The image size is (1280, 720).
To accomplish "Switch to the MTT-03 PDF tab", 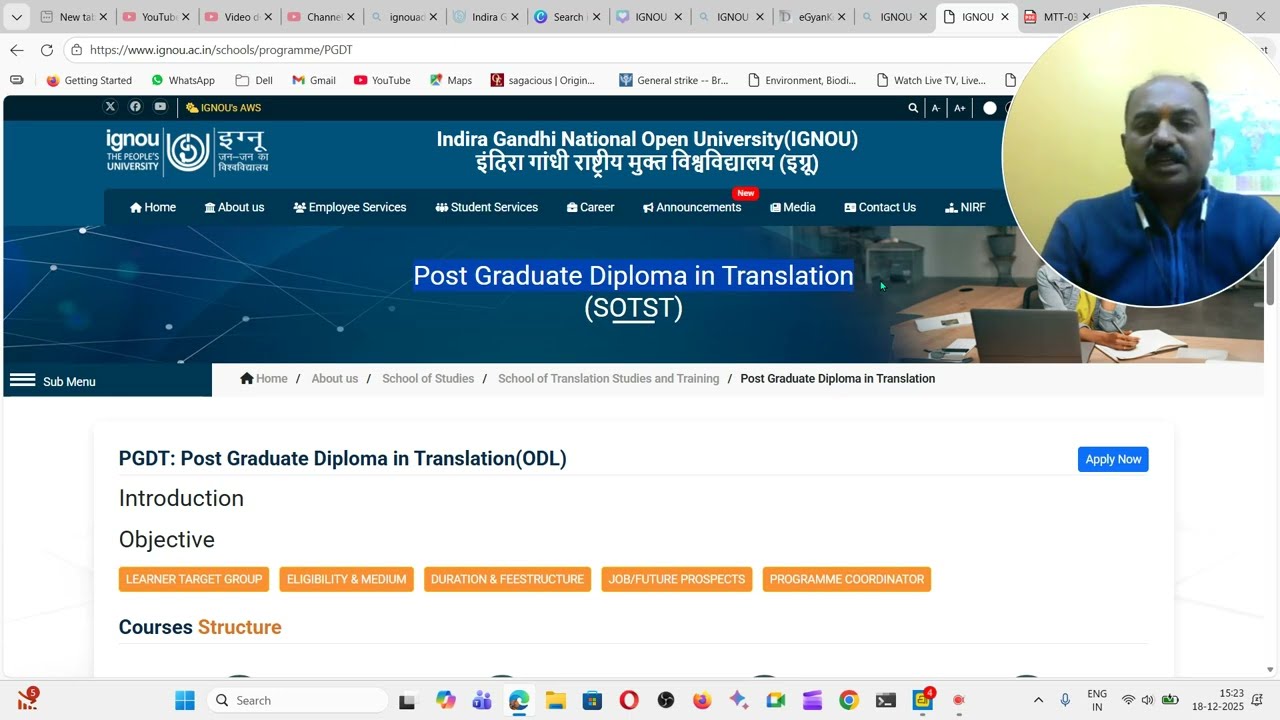I will coord(1058,17).
